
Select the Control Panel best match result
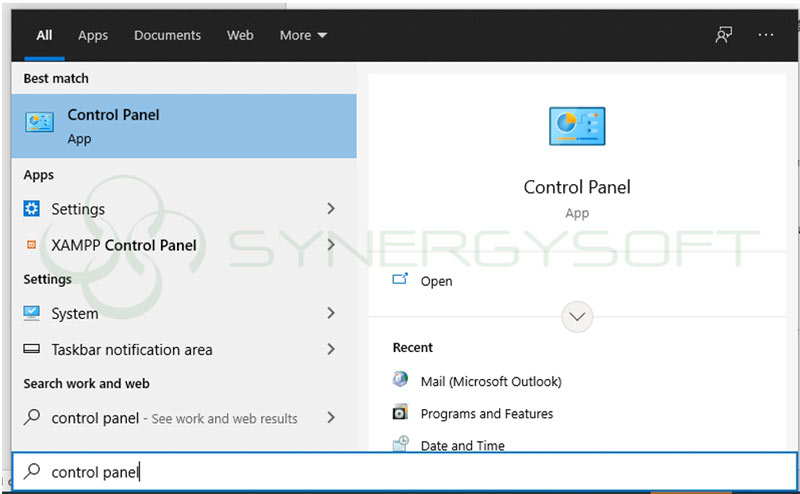pos(184,126)
